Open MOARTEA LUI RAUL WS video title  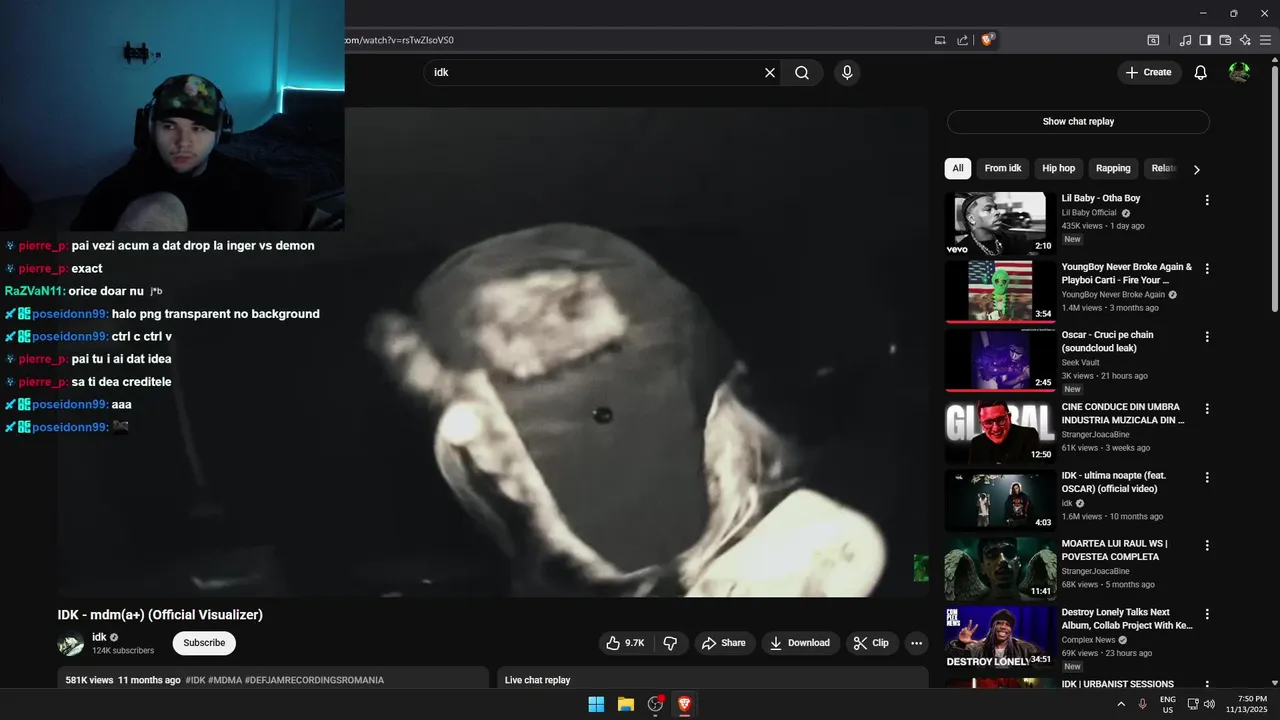[1114, 550]
